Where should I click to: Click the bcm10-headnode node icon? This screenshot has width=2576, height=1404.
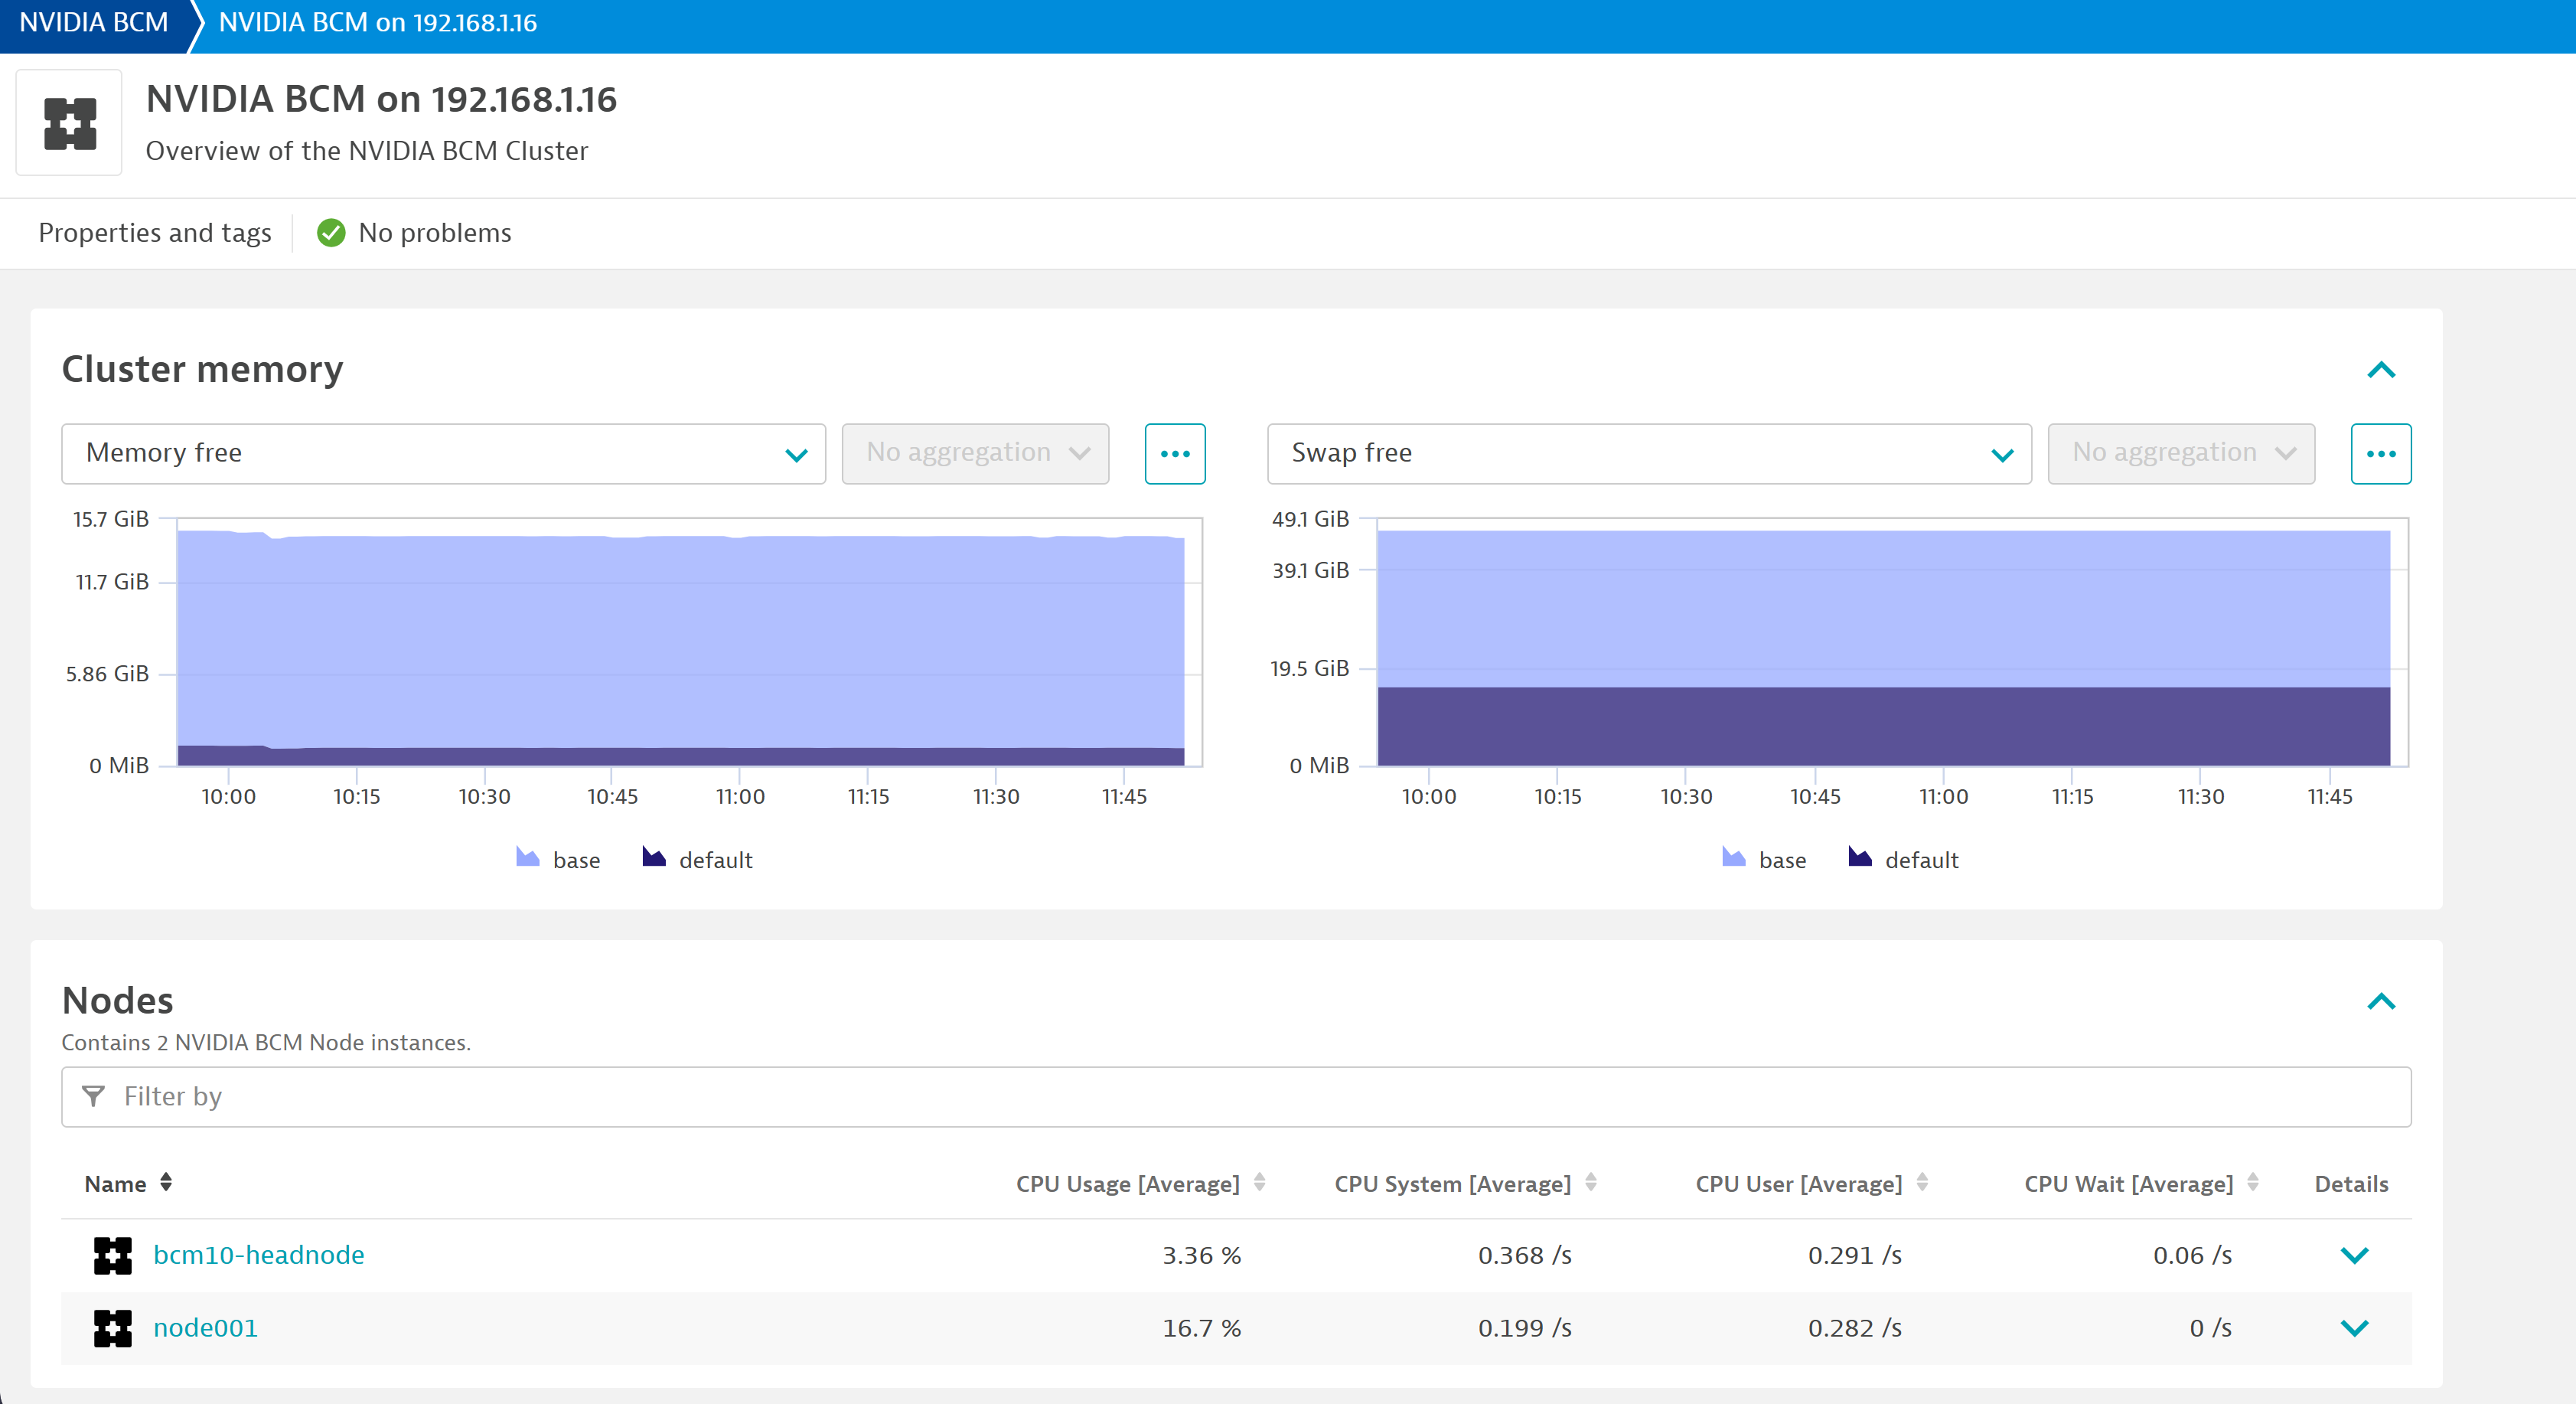point(113,1256)
